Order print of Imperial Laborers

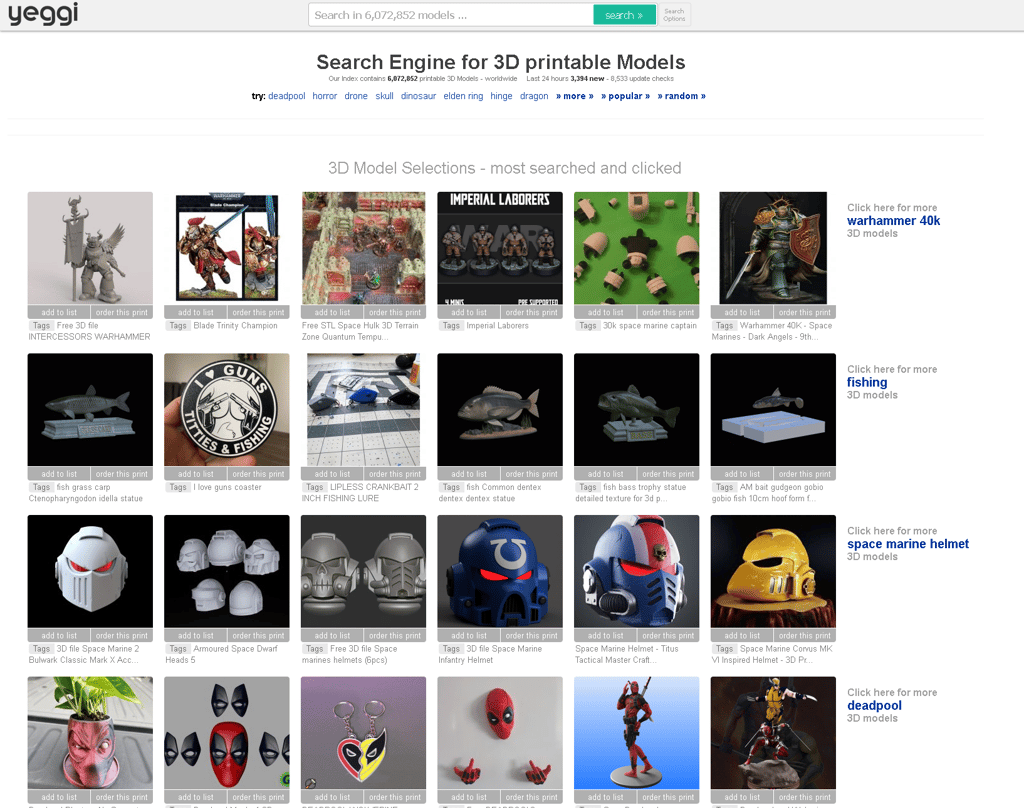[x=532, y=312]
